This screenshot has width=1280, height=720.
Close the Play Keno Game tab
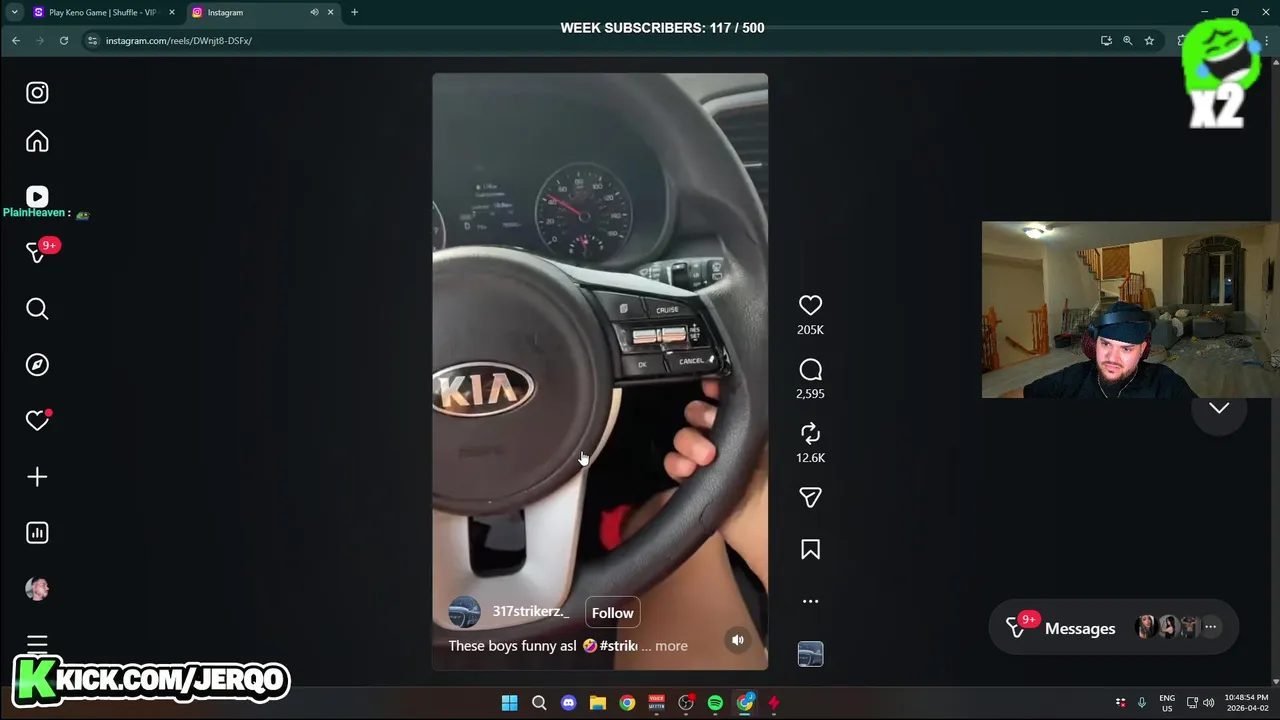[171, 12]
